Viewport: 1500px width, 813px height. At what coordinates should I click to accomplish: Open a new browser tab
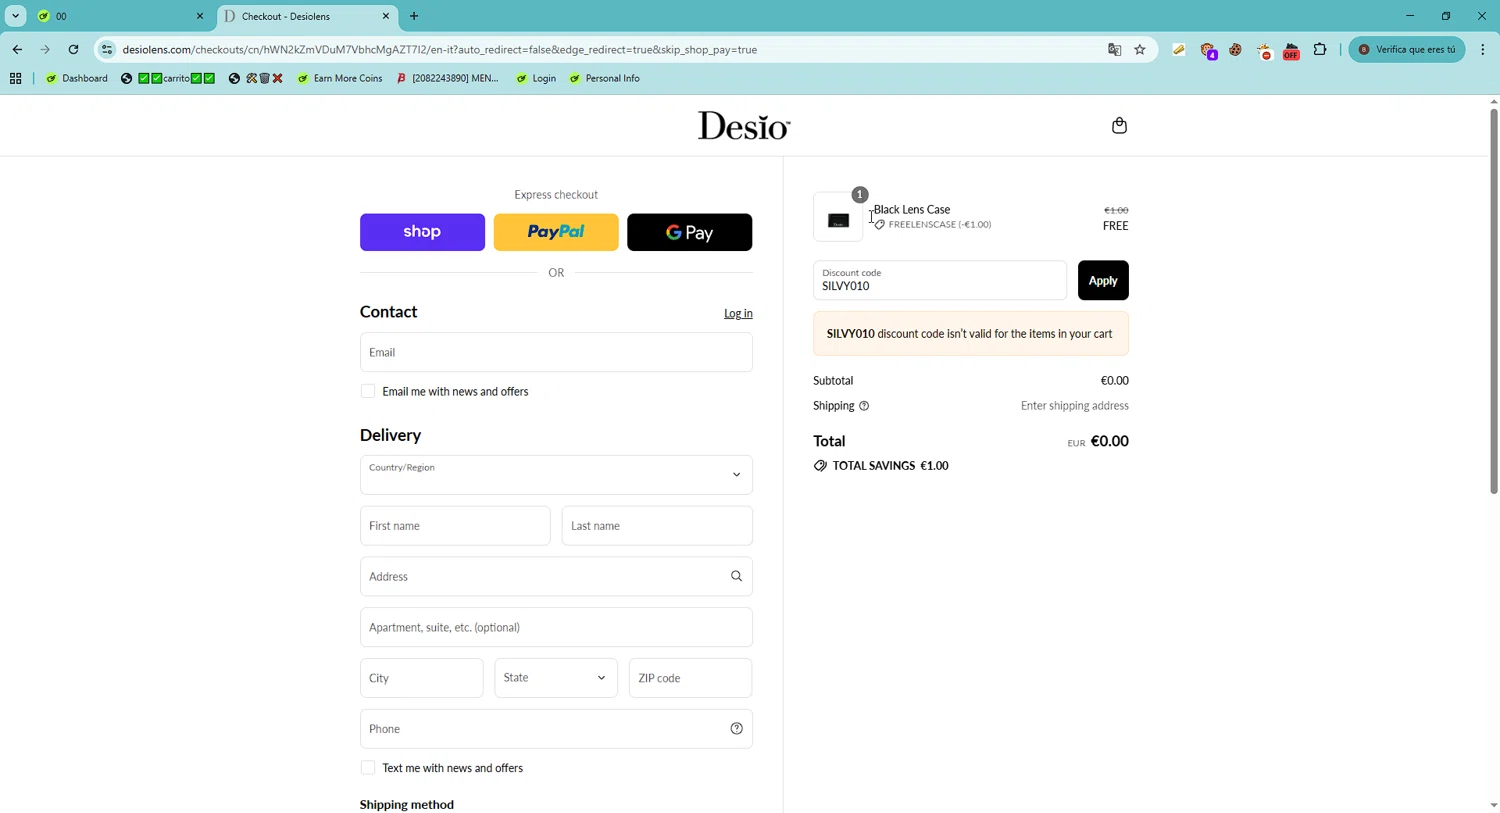coord(414,16)
